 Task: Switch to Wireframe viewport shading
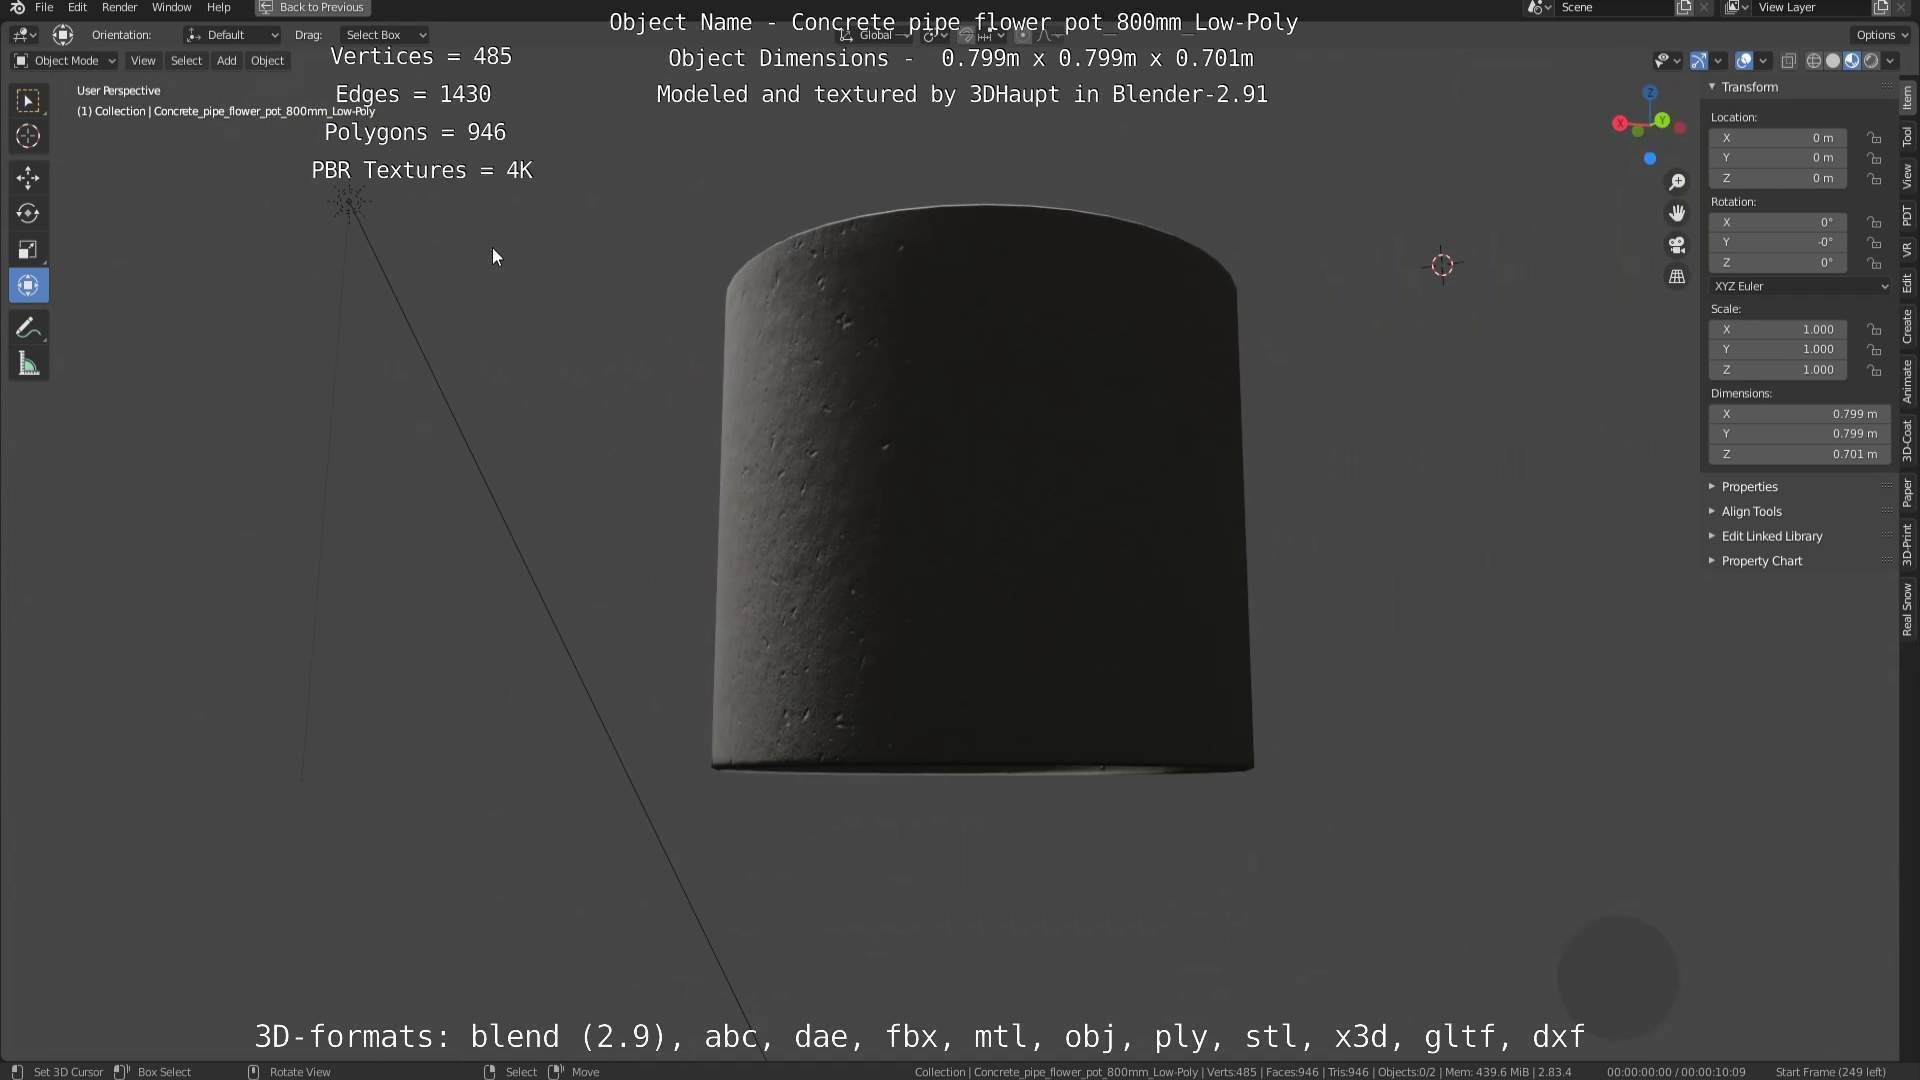click(x=1814, y=61)
